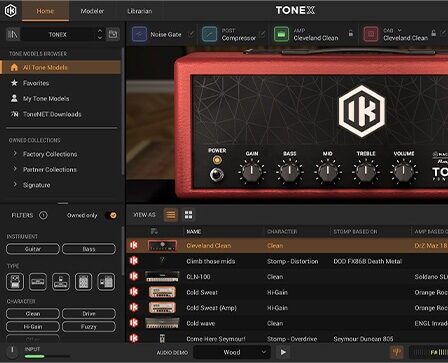Click the filters info icon
Image resolution: width=448 pixels, height=363 pixels.
[x=43, y=215]
